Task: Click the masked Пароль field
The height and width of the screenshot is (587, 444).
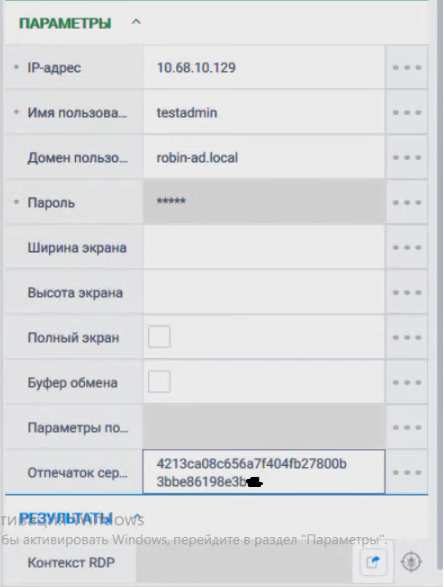Action: (x=264, y=203)
